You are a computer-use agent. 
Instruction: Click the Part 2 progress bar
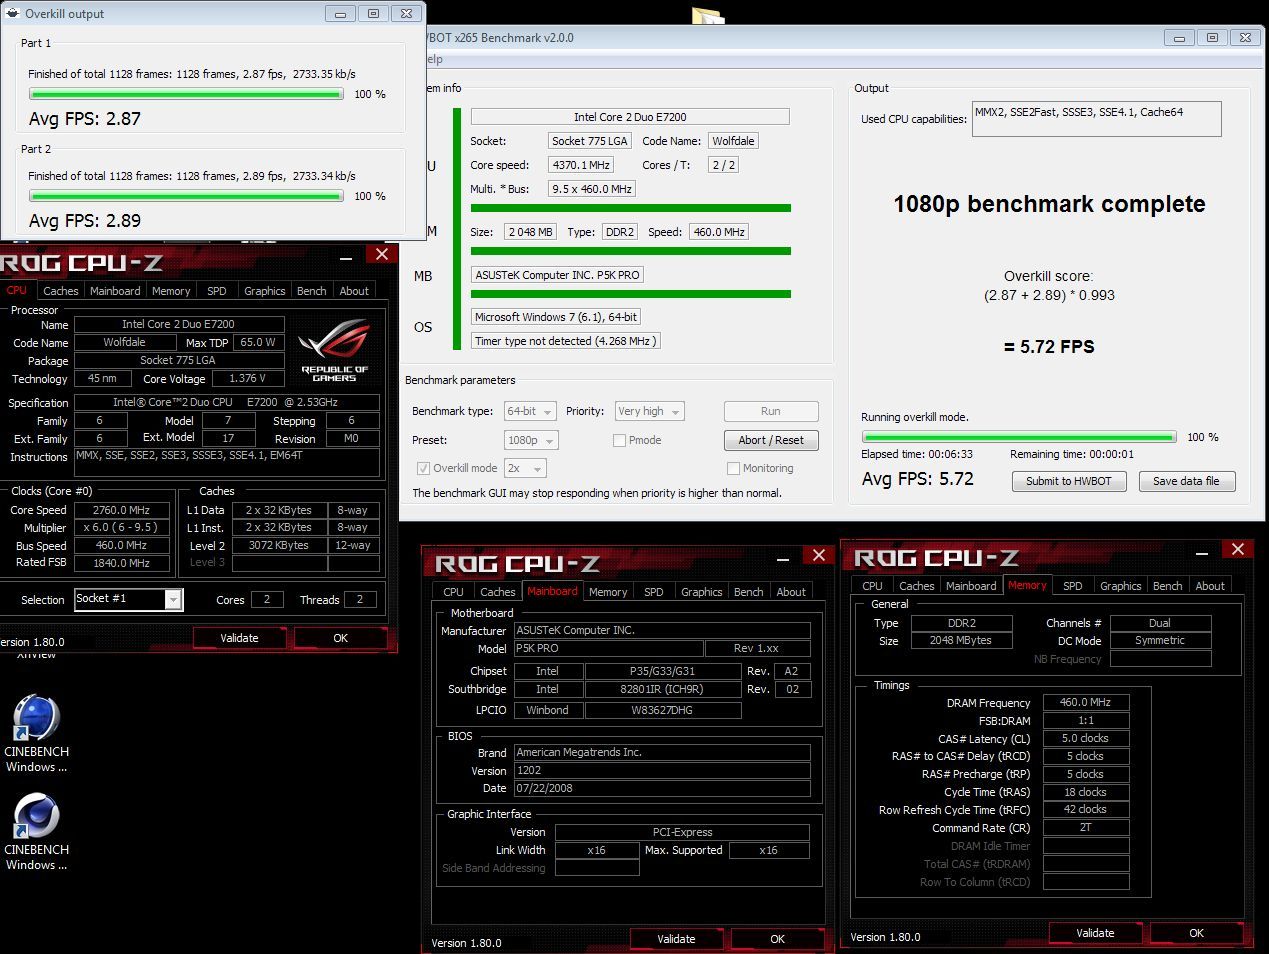point(186,196)
